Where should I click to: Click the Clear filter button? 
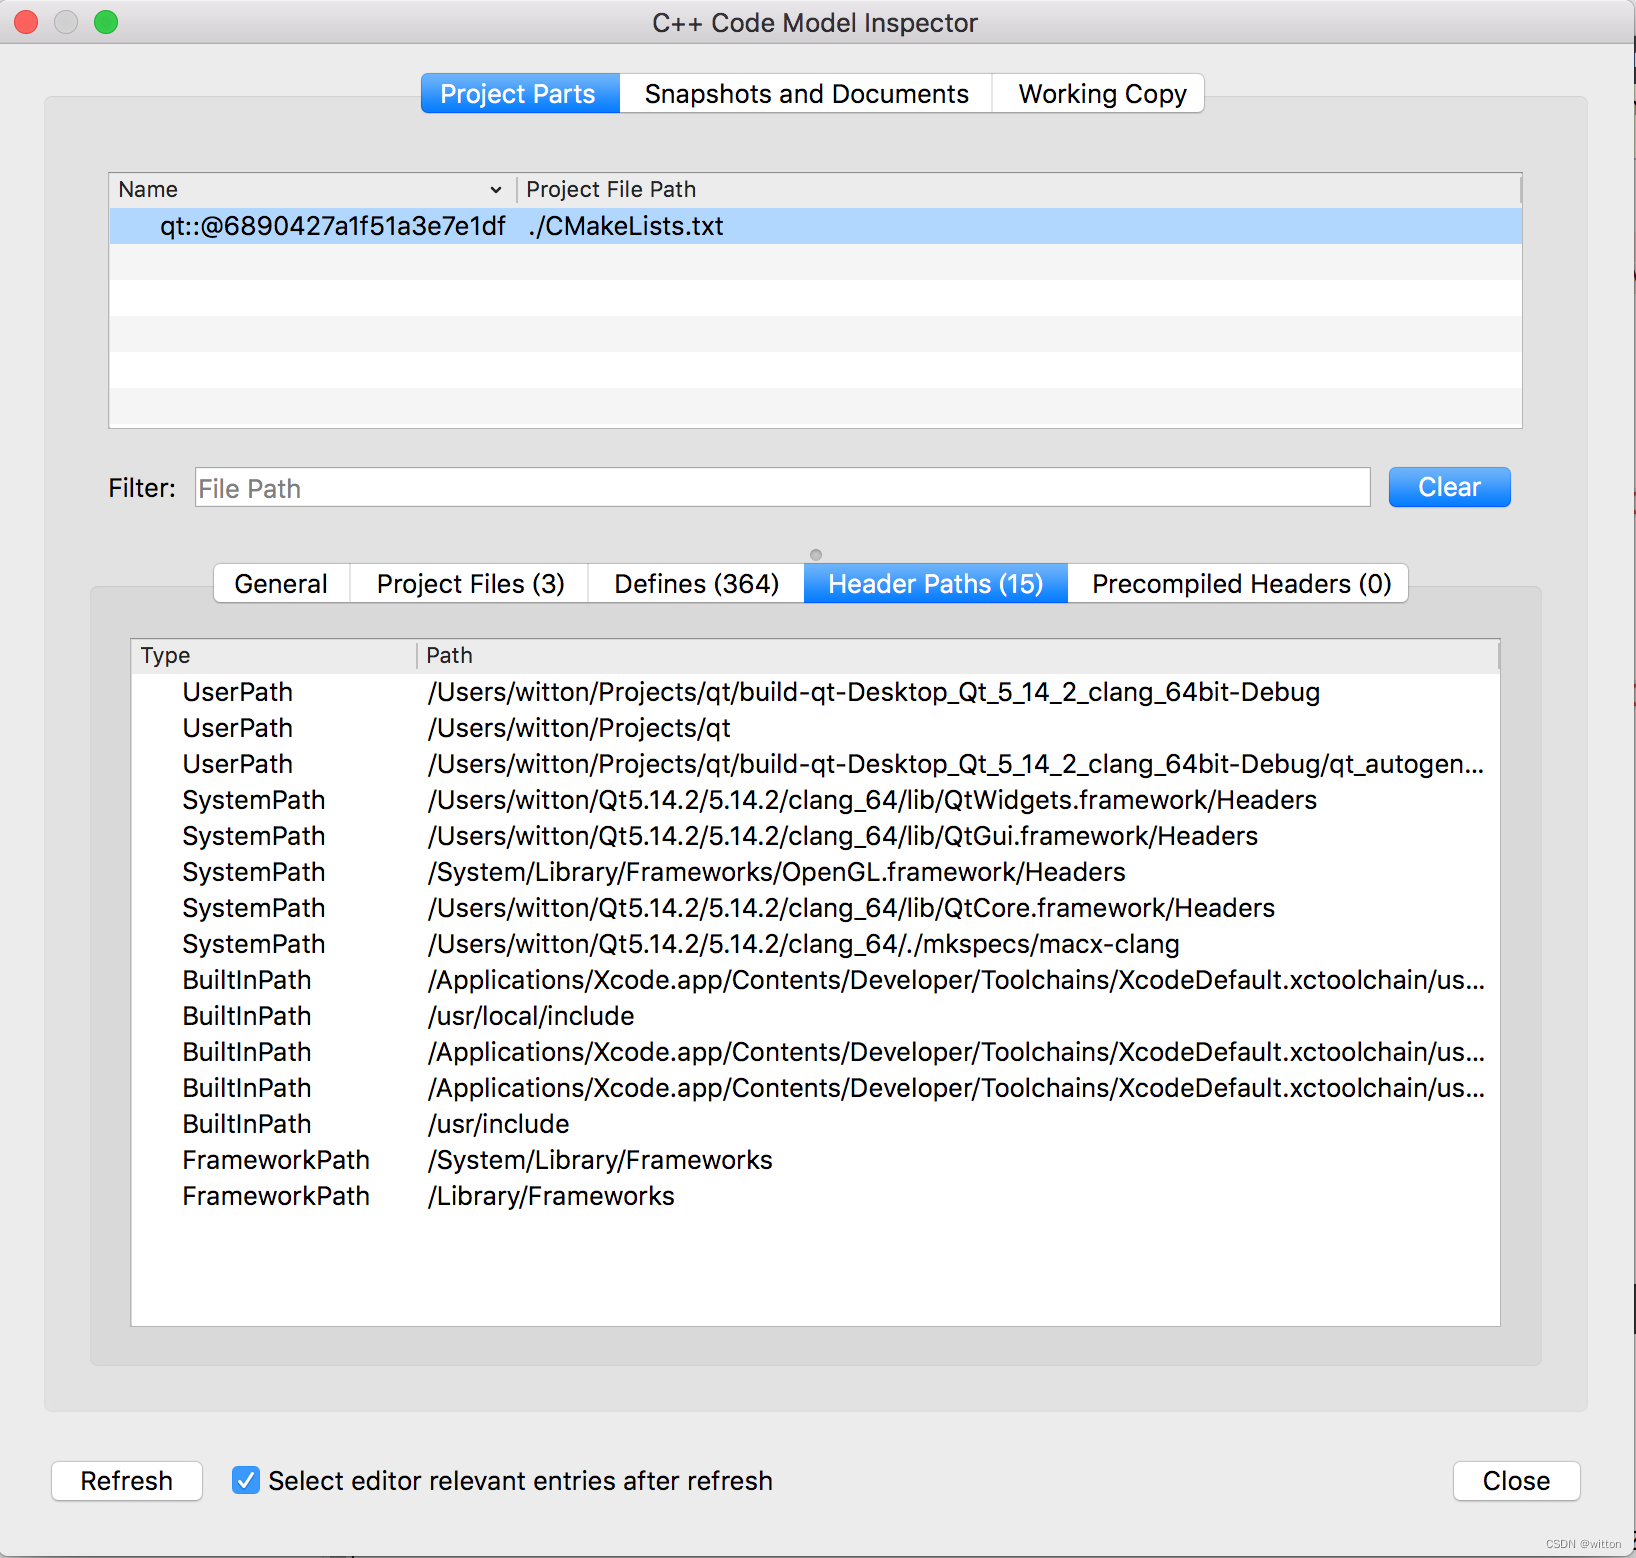pos(1448,488)
